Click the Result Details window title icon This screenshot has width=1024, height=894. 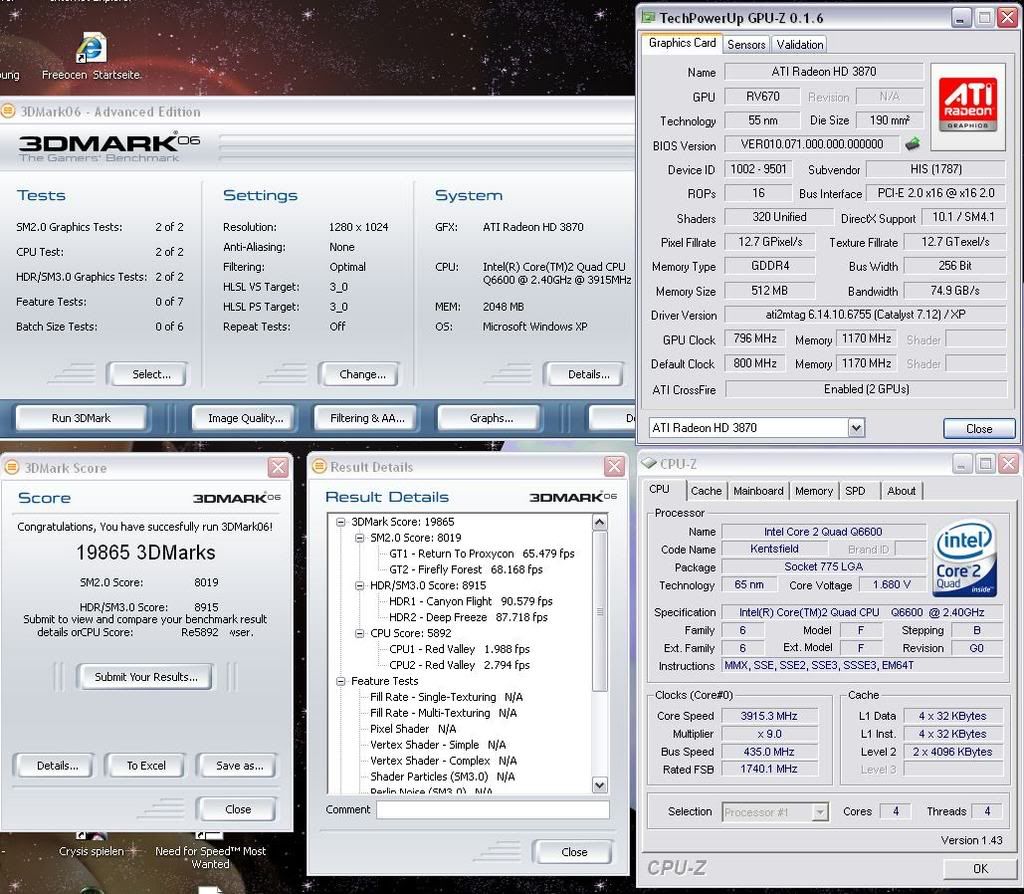point(319,466)
